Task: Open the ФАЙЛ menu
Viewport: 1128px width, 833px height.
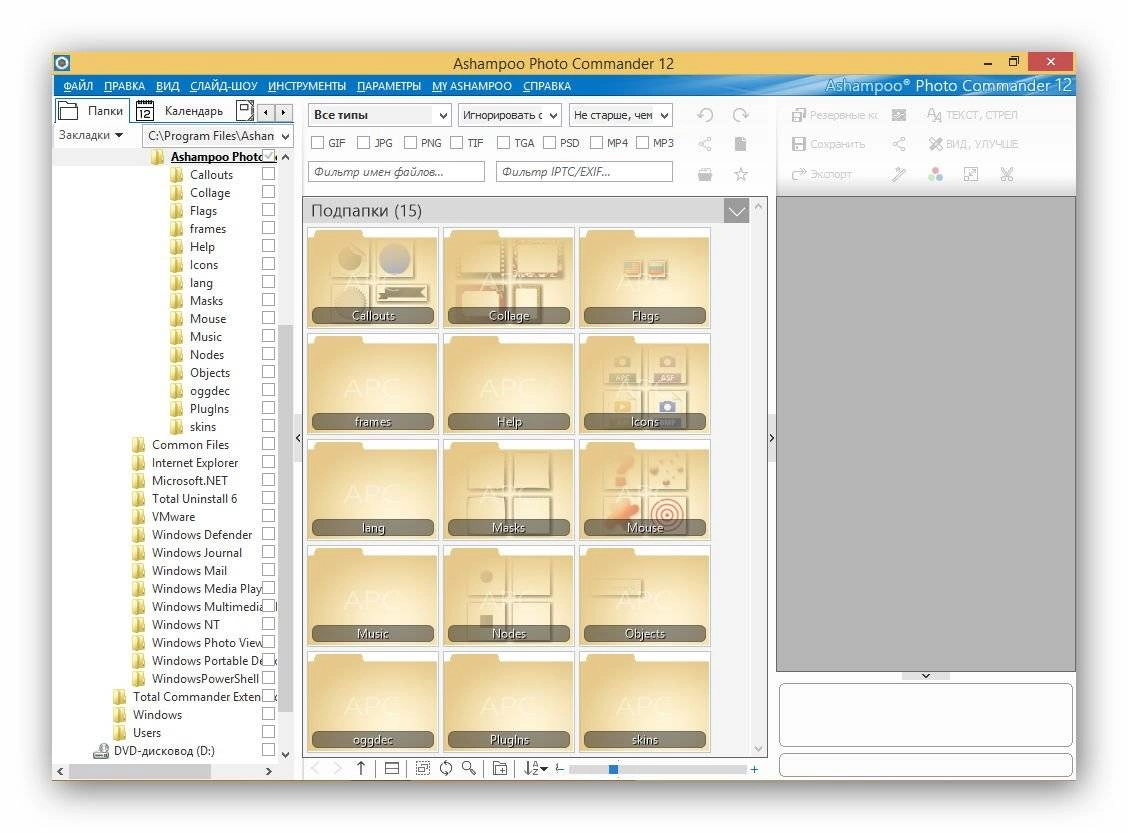Action: pyautogui.click(x=78, y=86)
